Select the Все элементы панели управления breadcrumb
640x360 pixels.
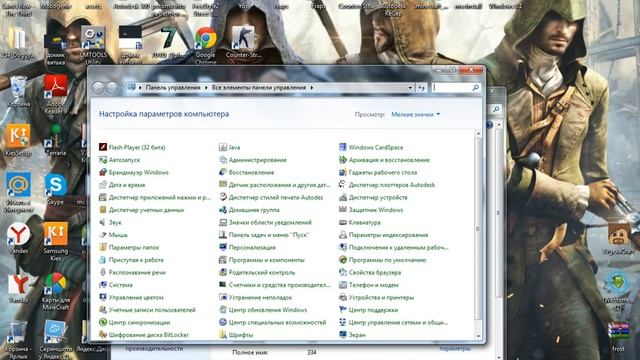pos(259,88)
